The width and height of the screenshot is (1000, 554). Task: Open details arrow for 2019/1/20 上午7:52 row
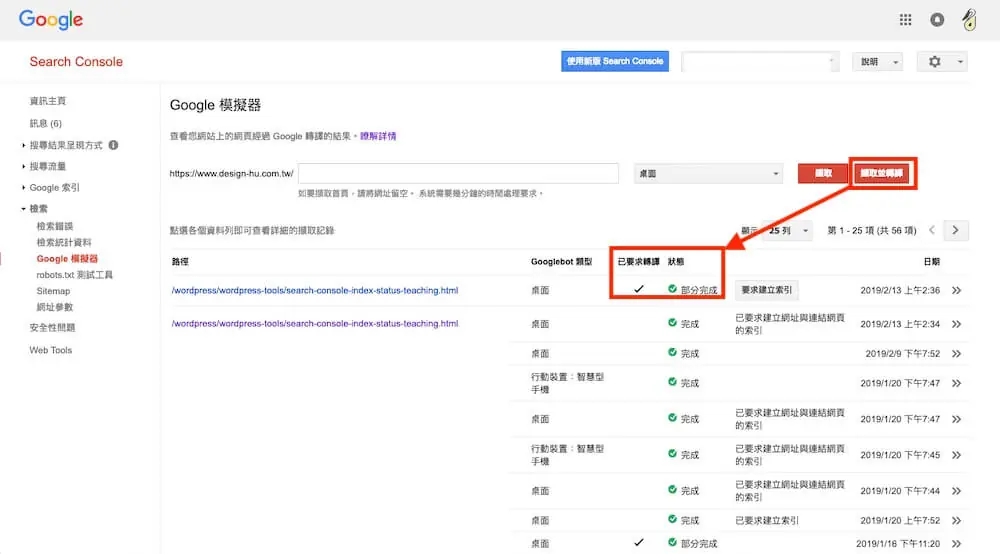956,520
